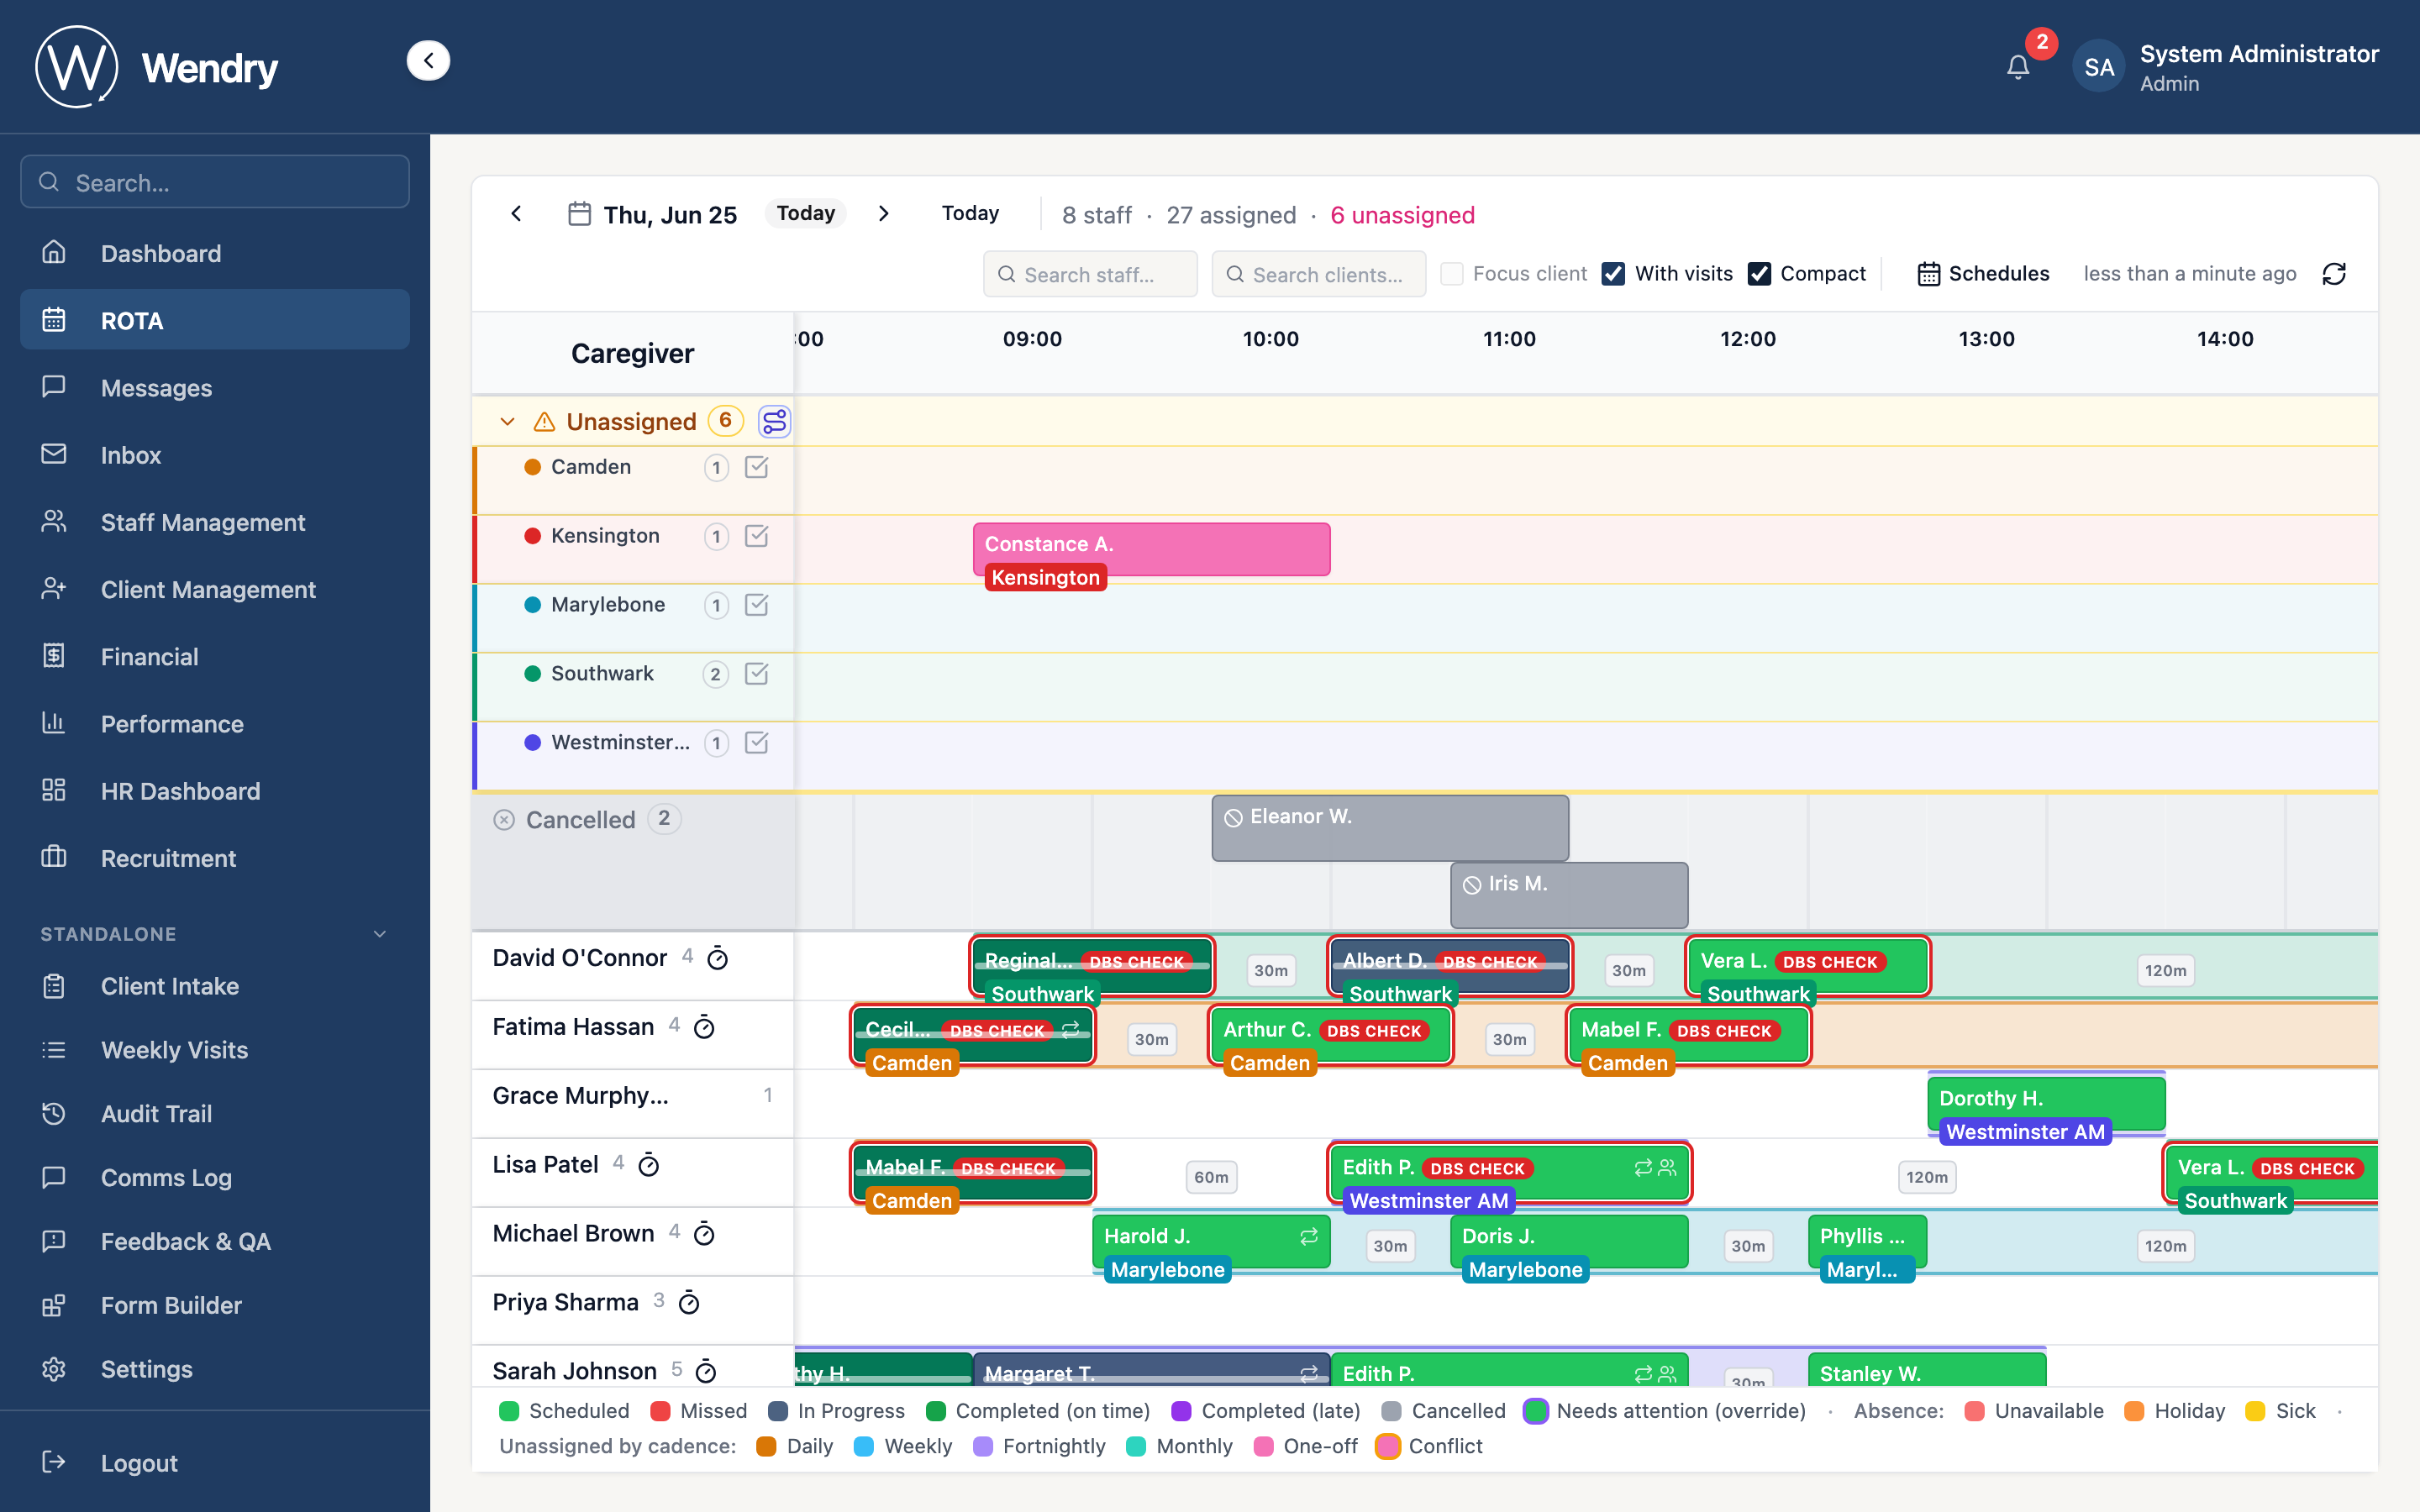Expand the Marylebone unassigned row

pyautogui.click(x=634, y=618)
